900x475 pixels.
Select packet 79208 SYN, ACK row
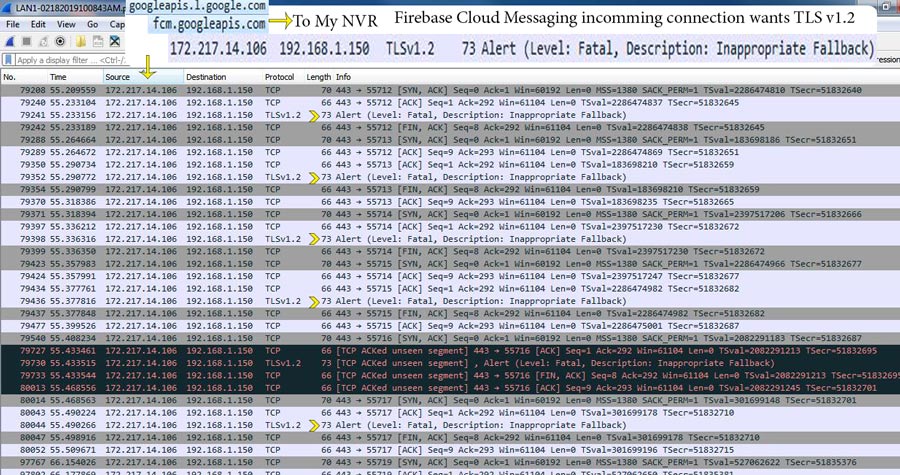point(450,90)
